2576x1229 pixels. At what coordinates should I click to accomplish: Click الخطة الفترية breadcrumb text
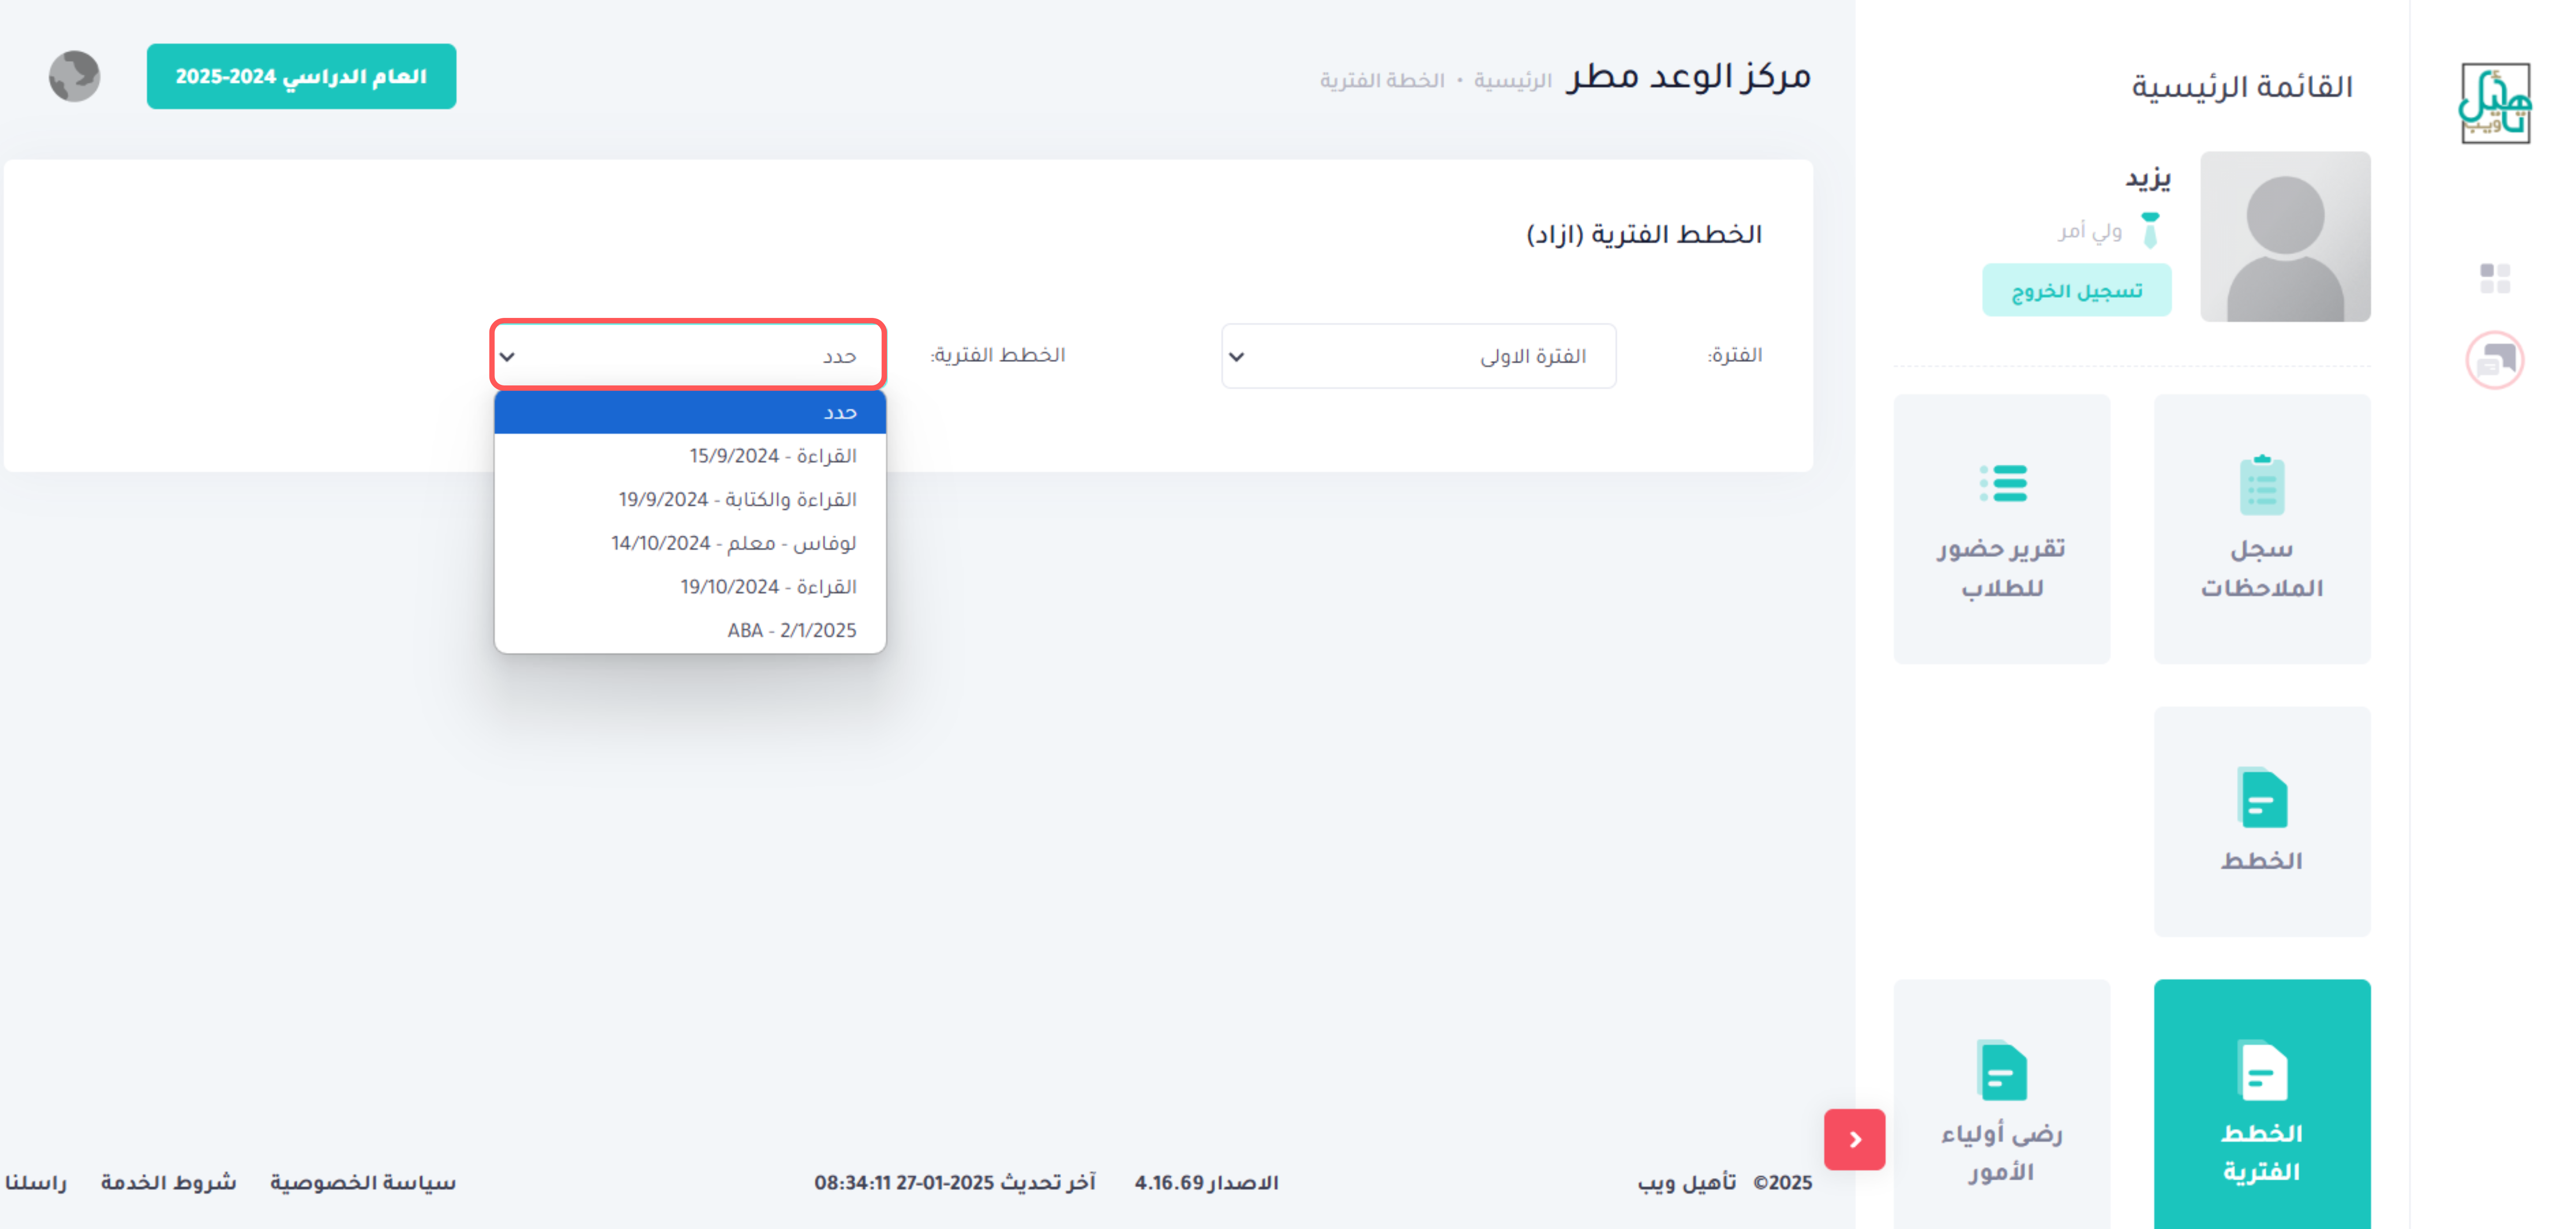1382,80
